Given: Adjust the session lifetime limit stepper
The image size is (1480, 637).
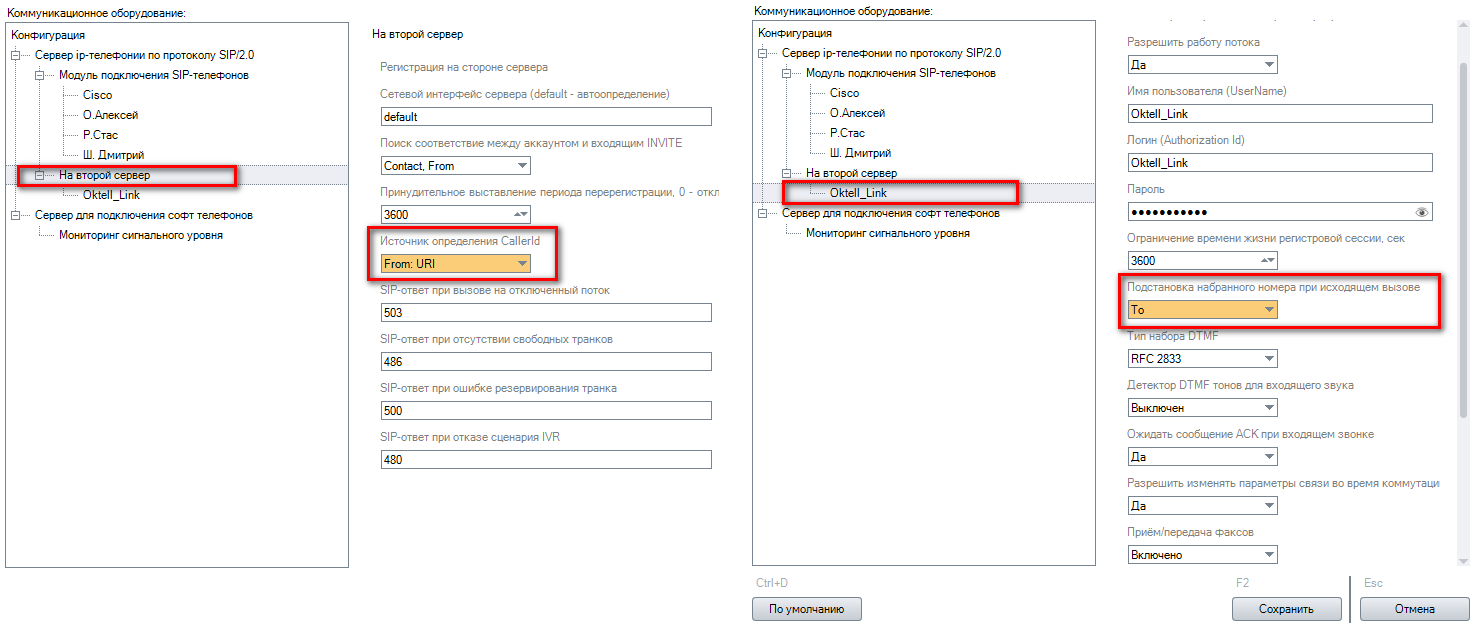Looking at the screenshot, I should 1268,261.
